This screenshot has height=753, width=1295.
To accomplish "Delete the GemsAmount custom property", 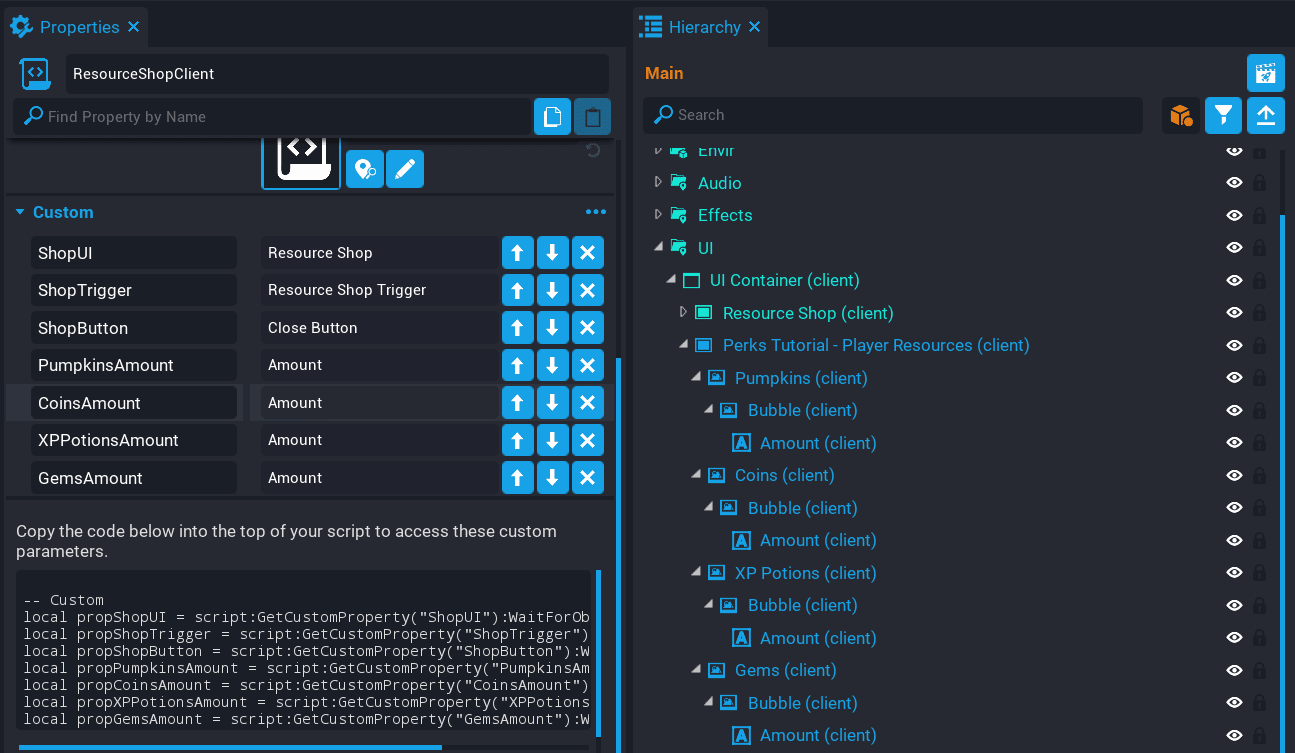I will pos(587,478).
